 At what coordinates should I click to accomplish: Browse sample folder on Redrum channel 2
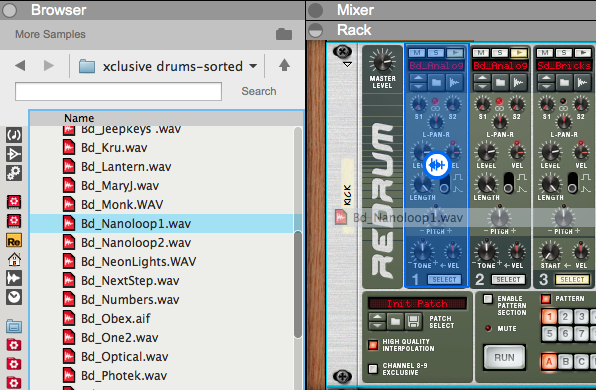(x=500, y=82)
